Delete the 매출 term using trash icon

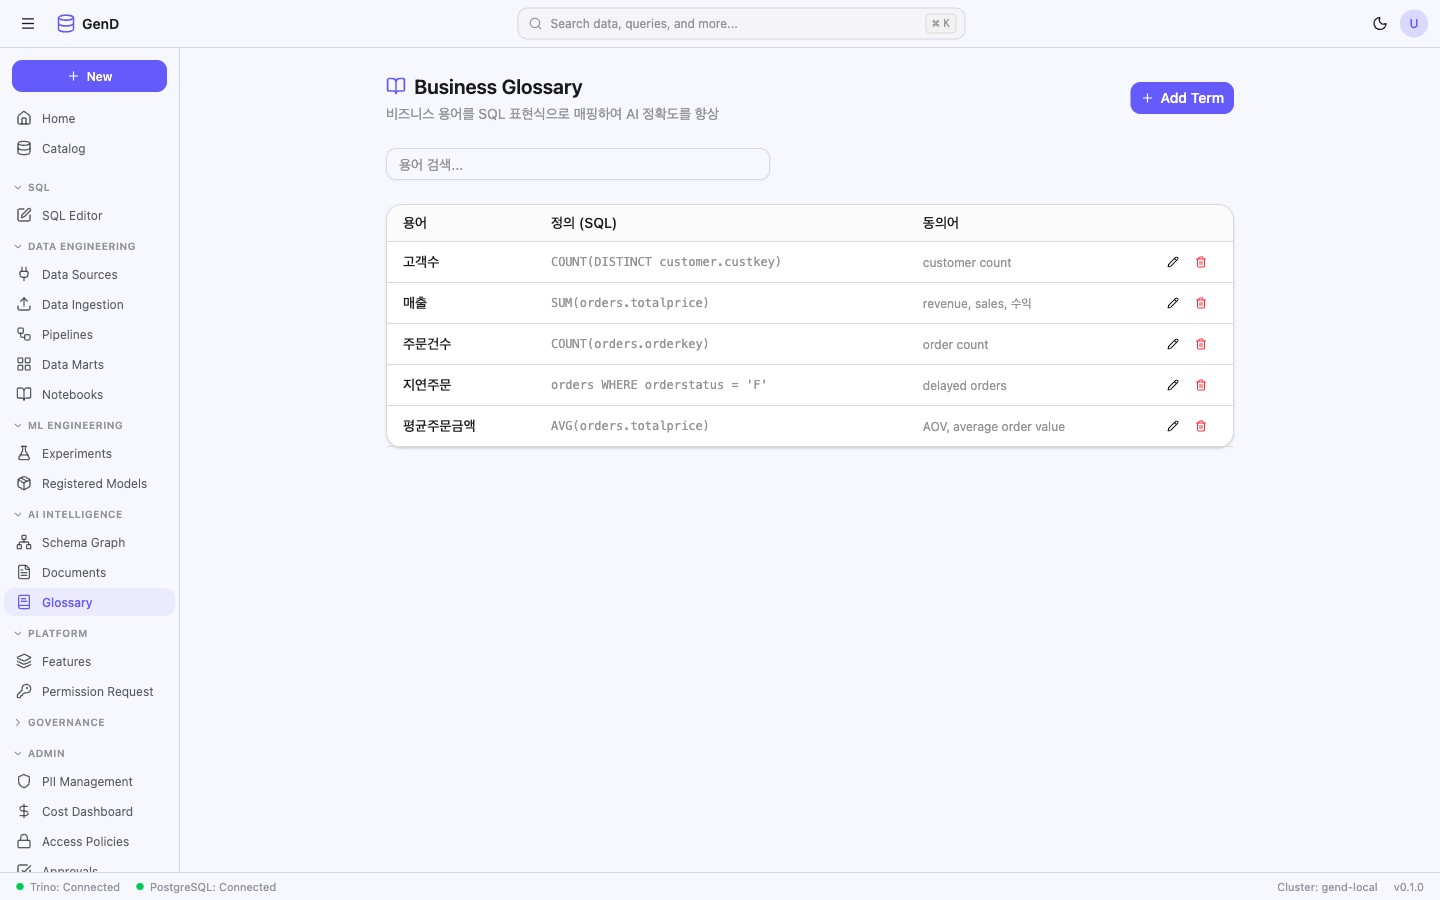1201,303
